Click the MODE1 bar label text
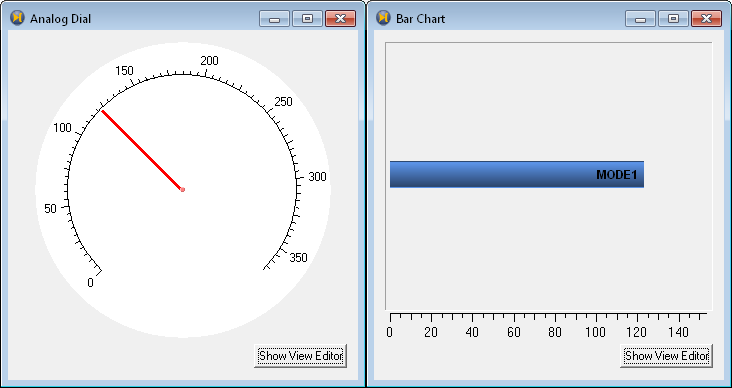The image size is (732, 388). [616, 175]
